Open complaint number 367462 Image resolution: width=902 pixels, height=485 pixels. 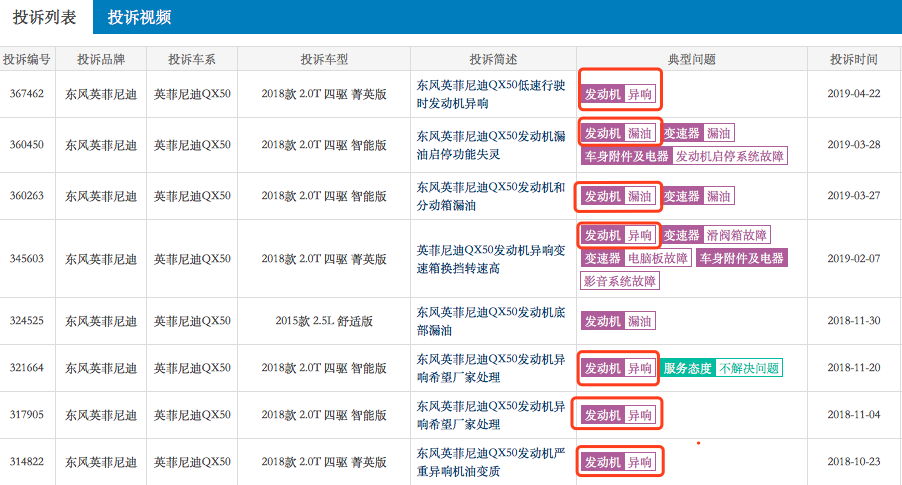(26, 94)
